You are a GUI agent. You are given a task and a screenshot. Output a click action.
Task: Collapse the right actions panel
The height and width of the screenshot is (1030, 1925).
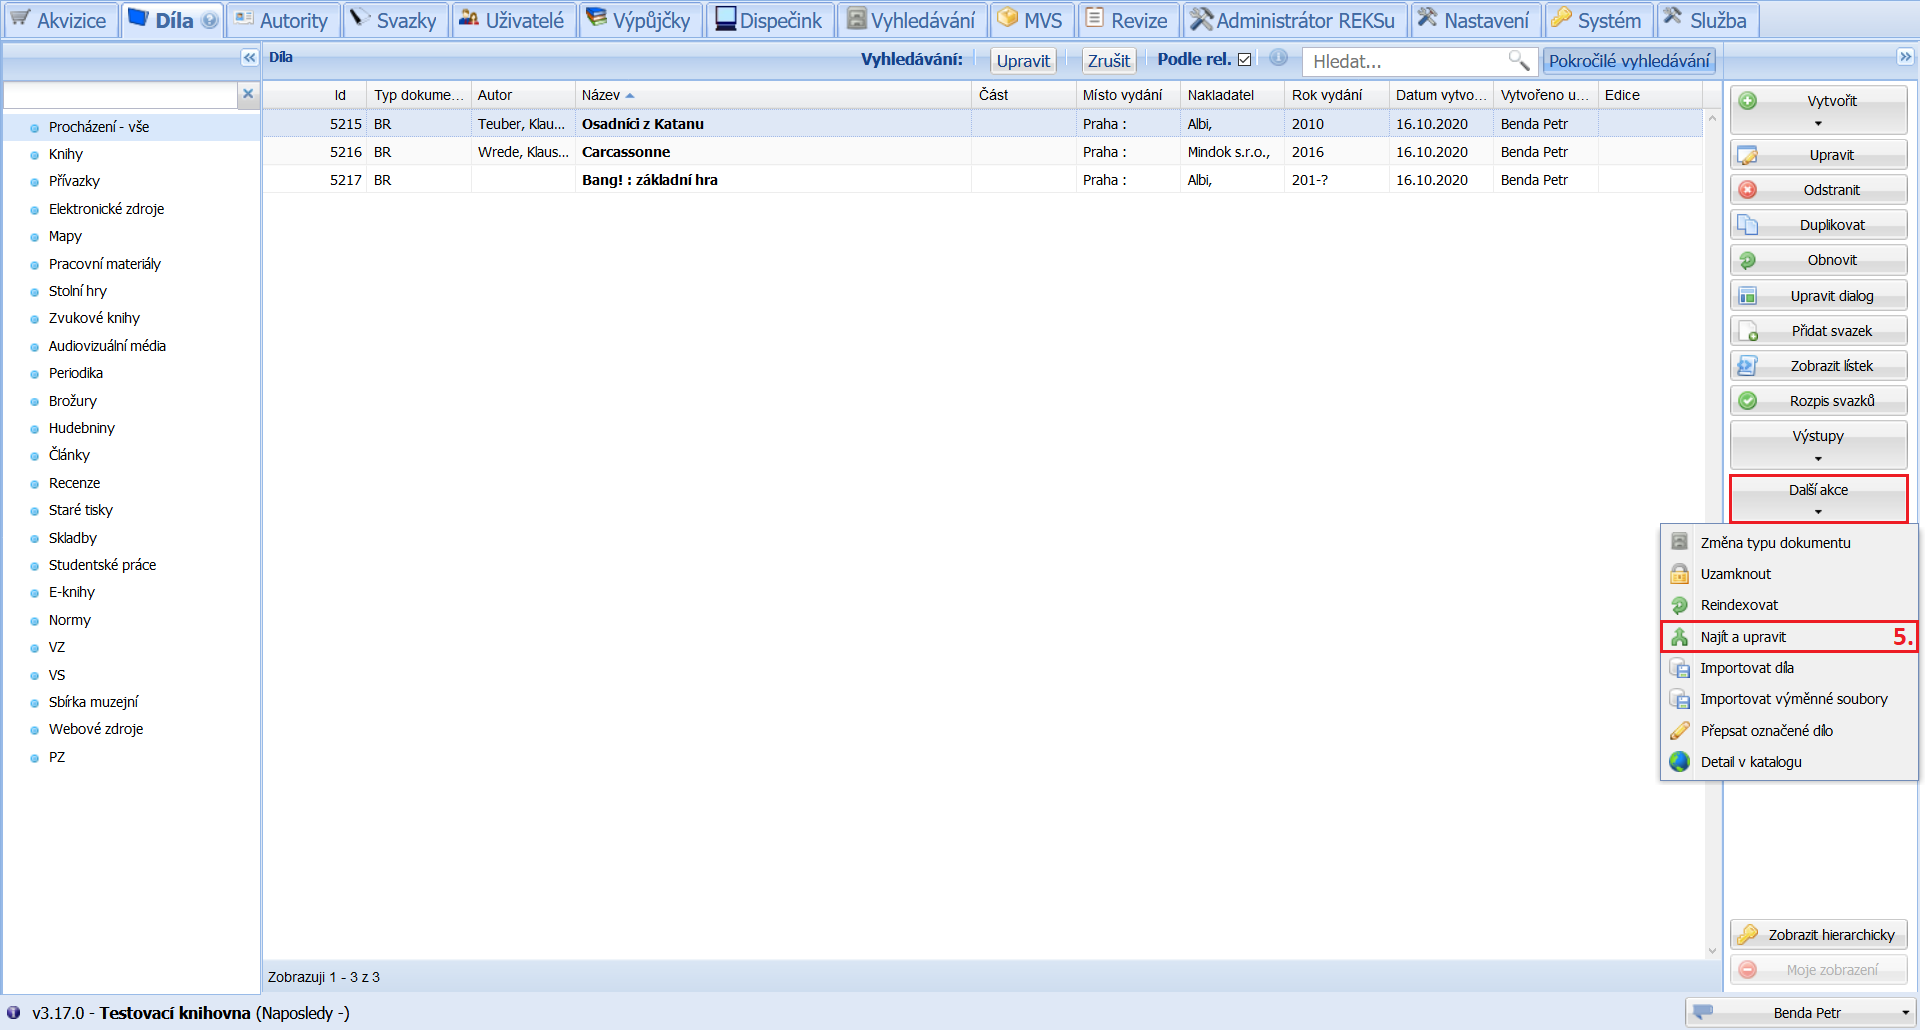tap(1905, 58)
